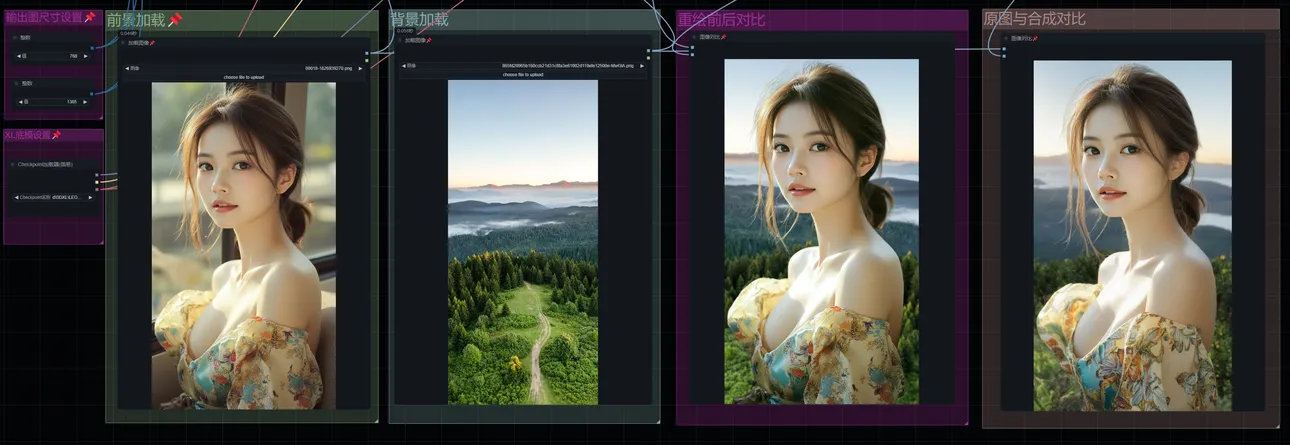Increase the 1385 integer value with right arrow
The width and height of the screenshot is (1290, 445).
86,102
